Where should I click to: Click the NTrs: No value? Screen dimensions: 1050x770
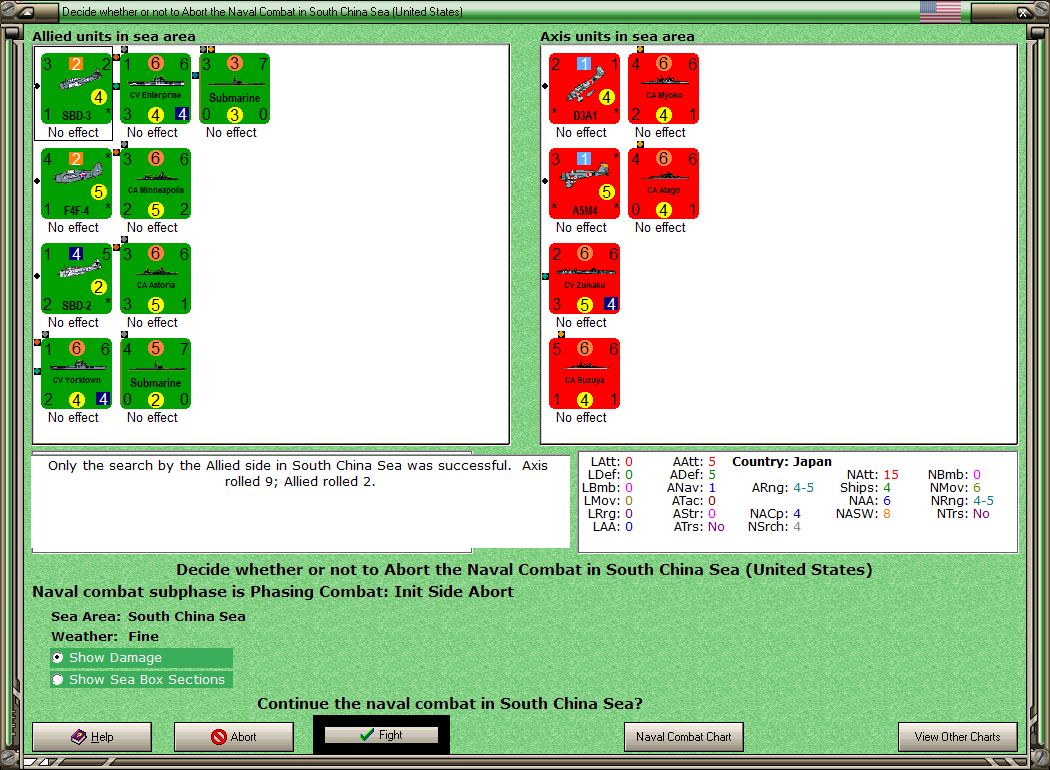[963, 514]
